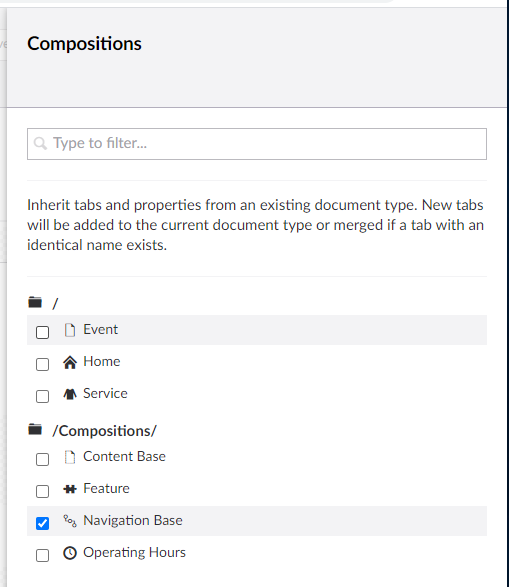Click the Content Base document icon
This screenshot has width=509, height=587.
[x=70, y=457]
